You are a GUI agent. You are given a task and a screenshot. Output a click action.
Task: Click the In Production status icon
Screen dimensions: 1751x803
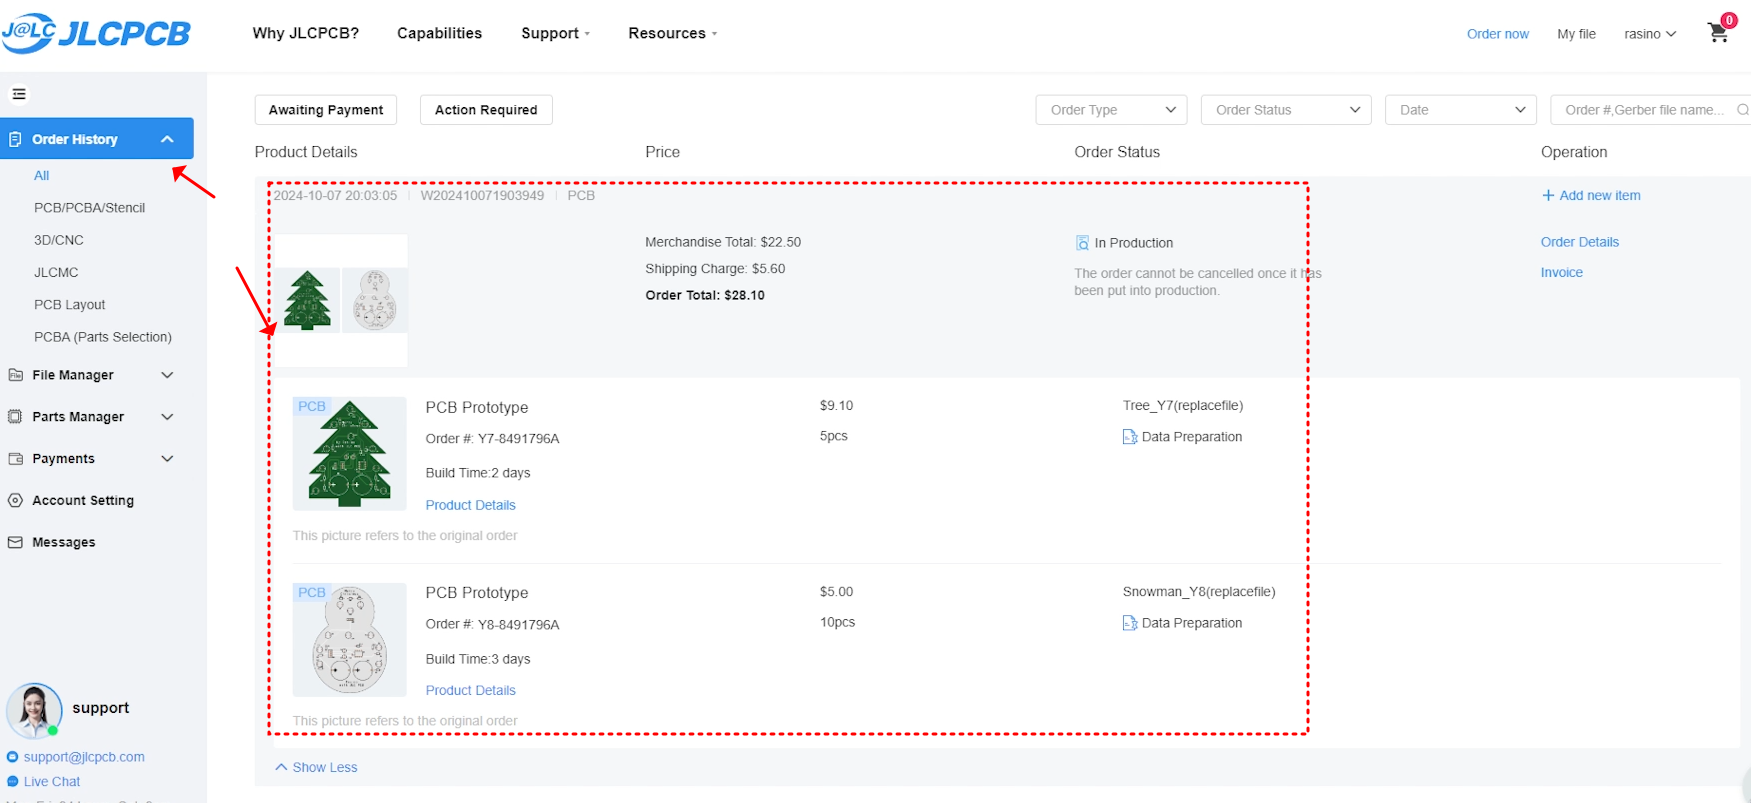(x=1082, y=243)
